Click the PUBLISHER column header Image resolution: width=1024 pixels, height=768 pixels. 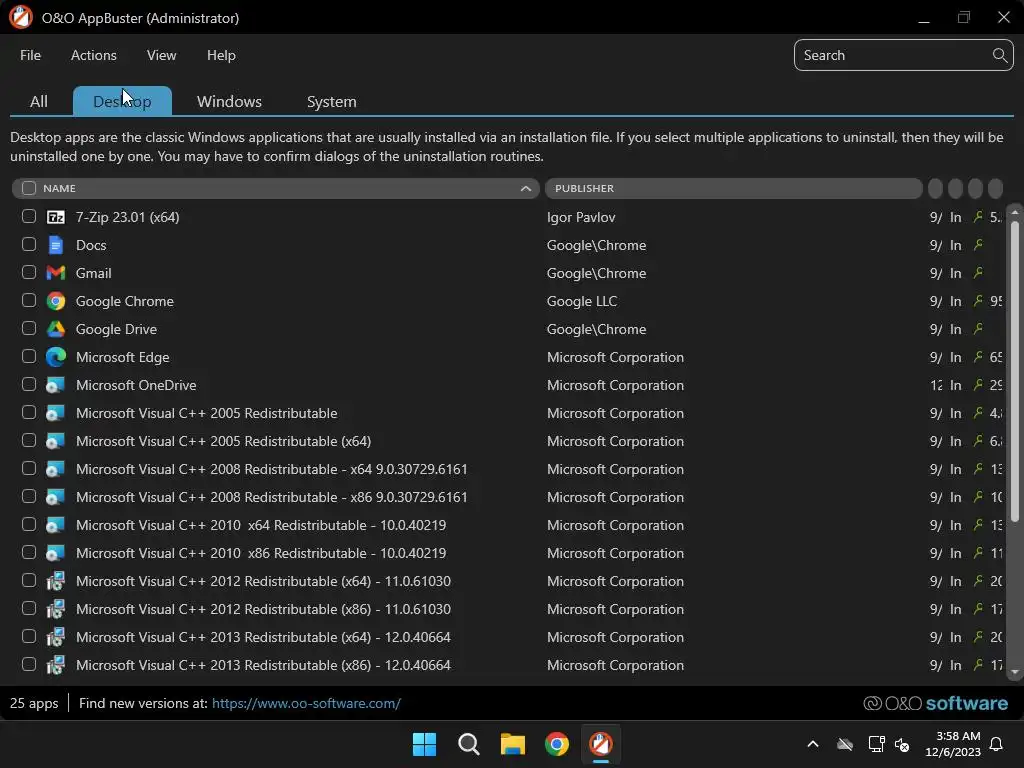pyautogui.click(x=733, y=188)
